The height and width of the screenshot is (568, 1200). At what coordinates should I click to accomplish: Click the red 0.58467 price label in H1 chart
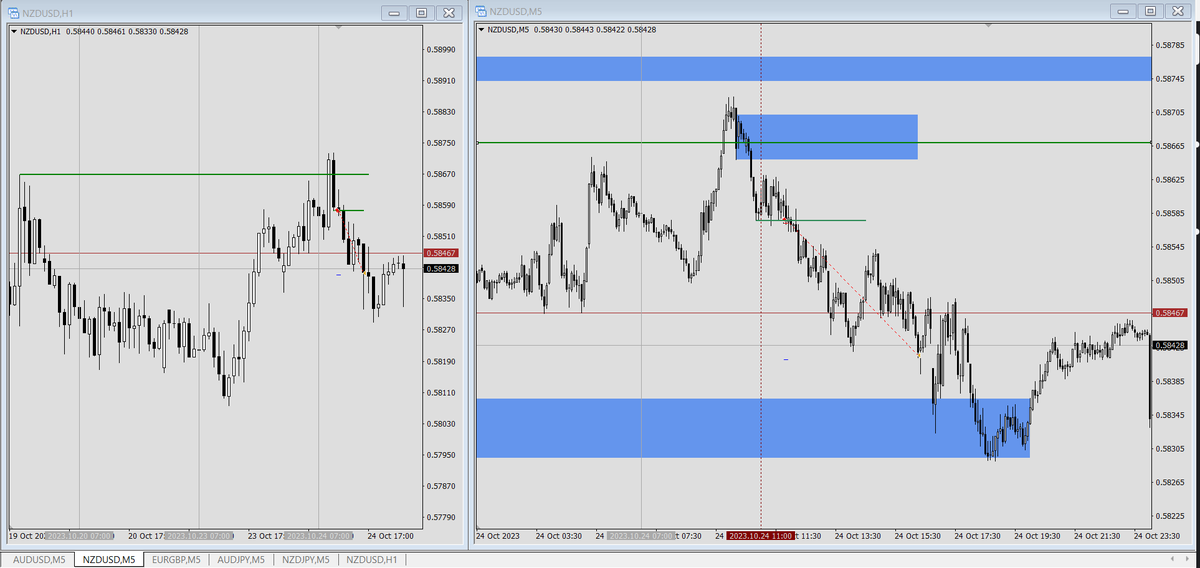pos(442,254)
